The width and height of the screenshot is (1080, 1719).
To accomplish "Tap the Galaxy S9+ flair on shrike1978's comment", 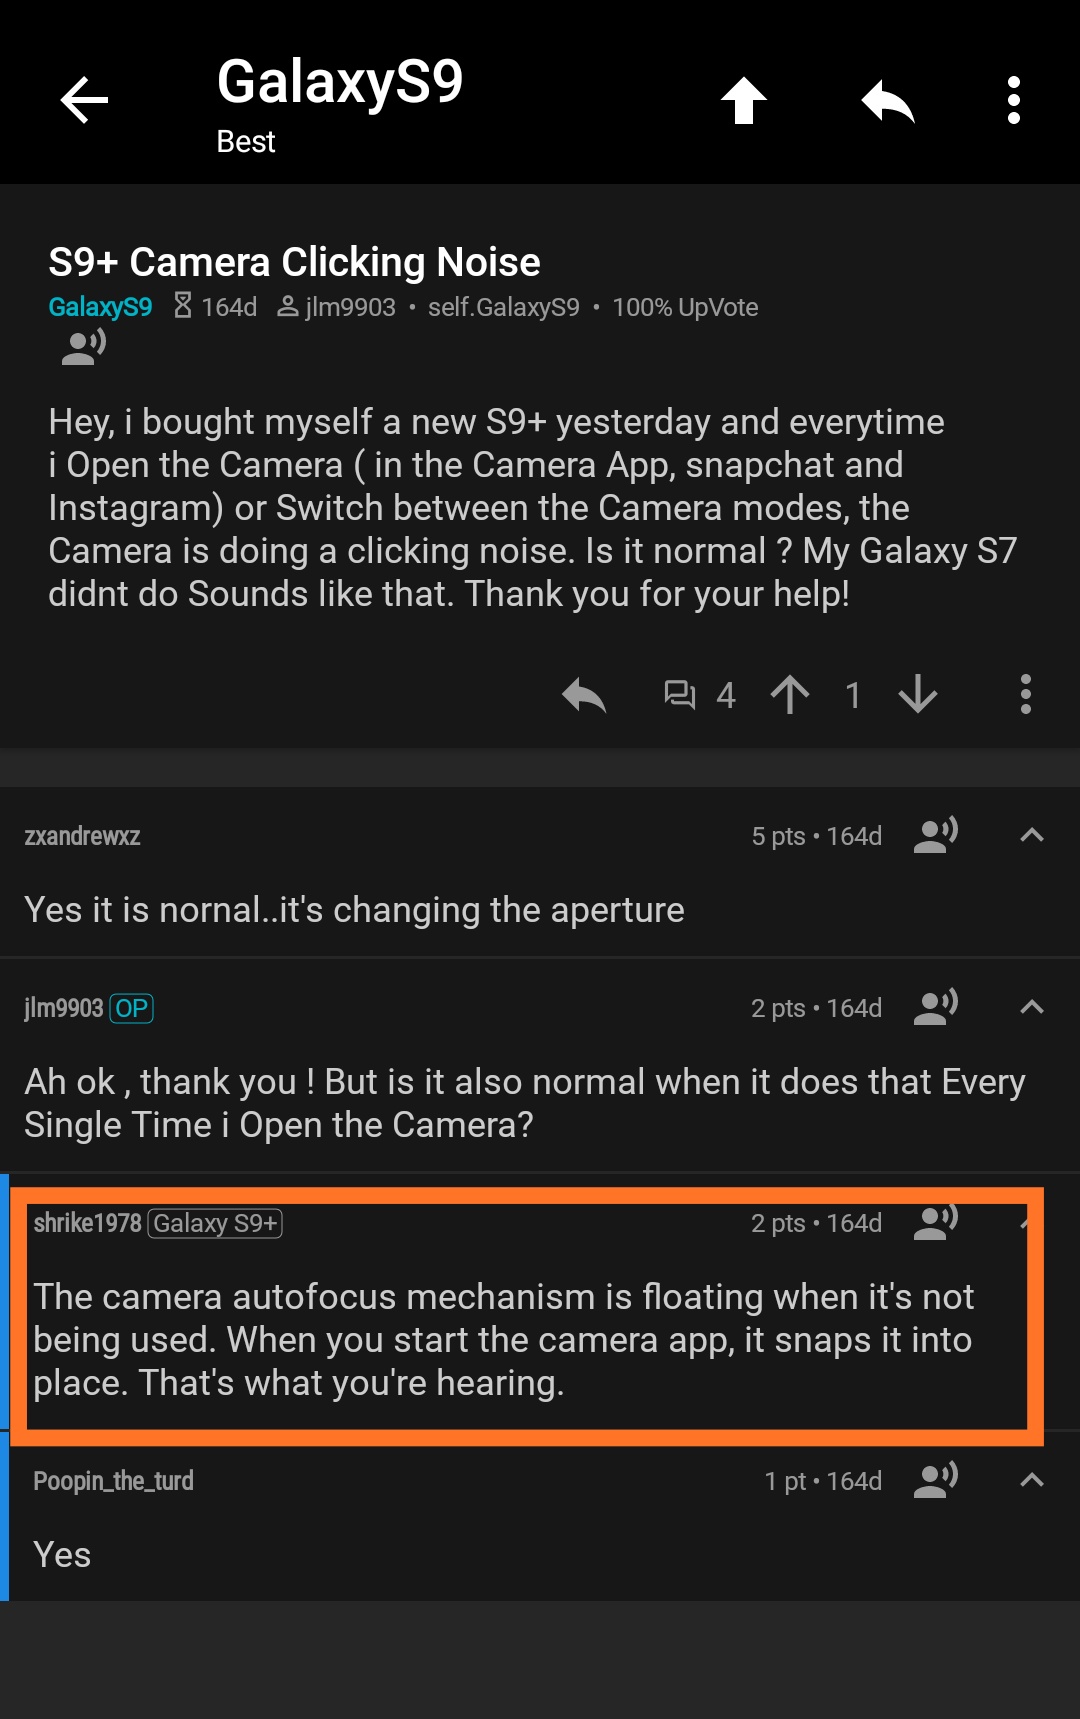I will (216, 1223).
